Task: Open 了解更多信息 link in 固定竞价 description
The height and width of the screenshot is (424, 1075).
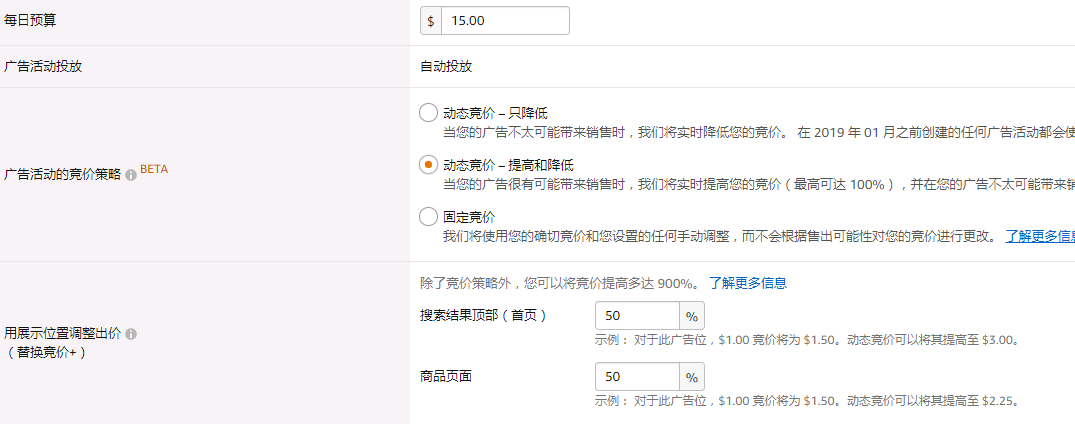Action: point(1040,237)
